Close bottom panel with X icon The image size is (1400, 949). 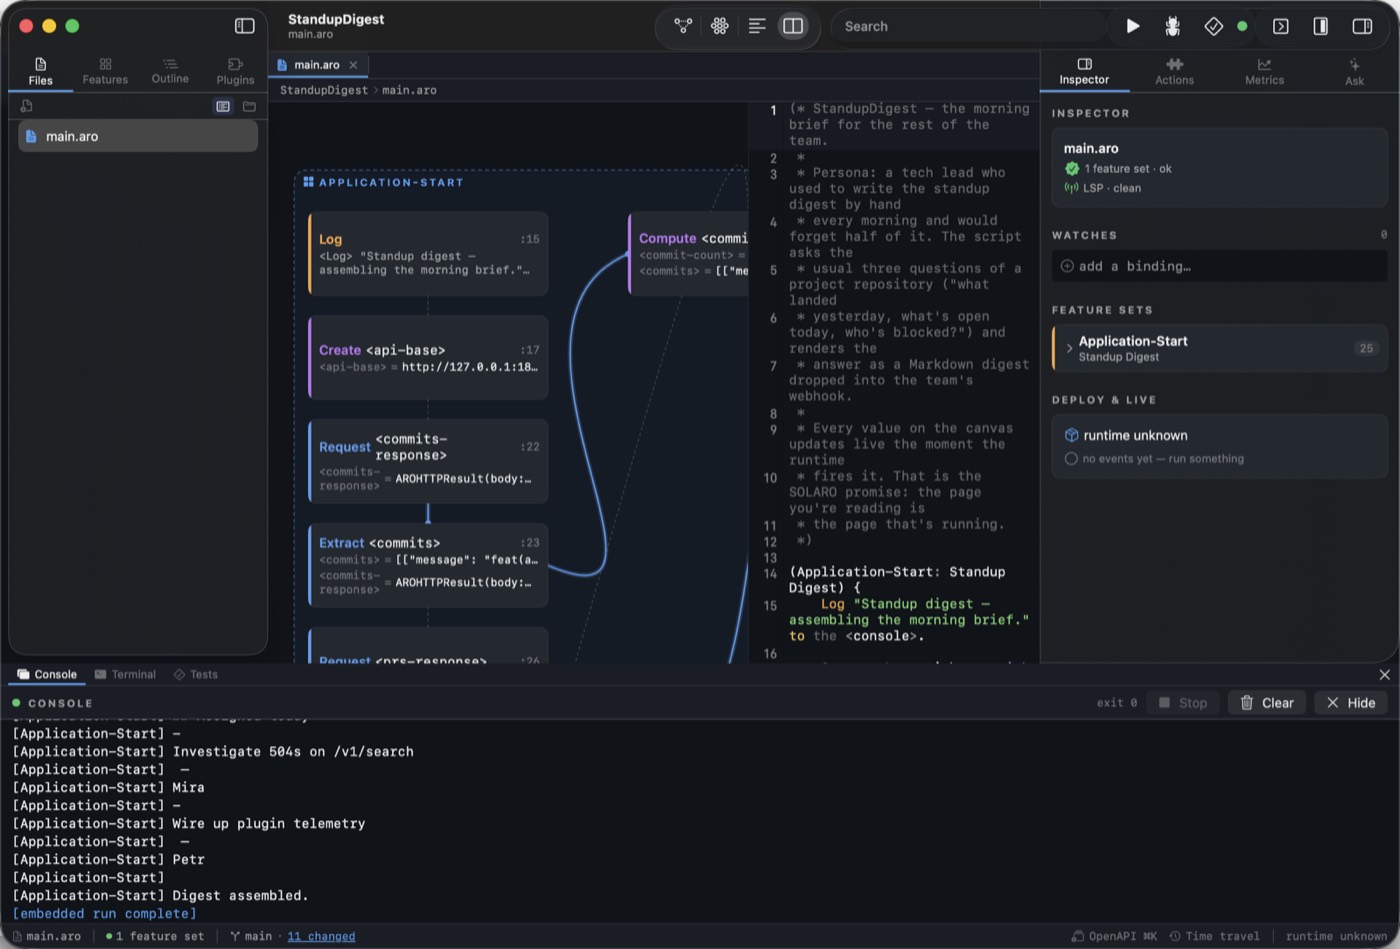(x=1384, y=675)
